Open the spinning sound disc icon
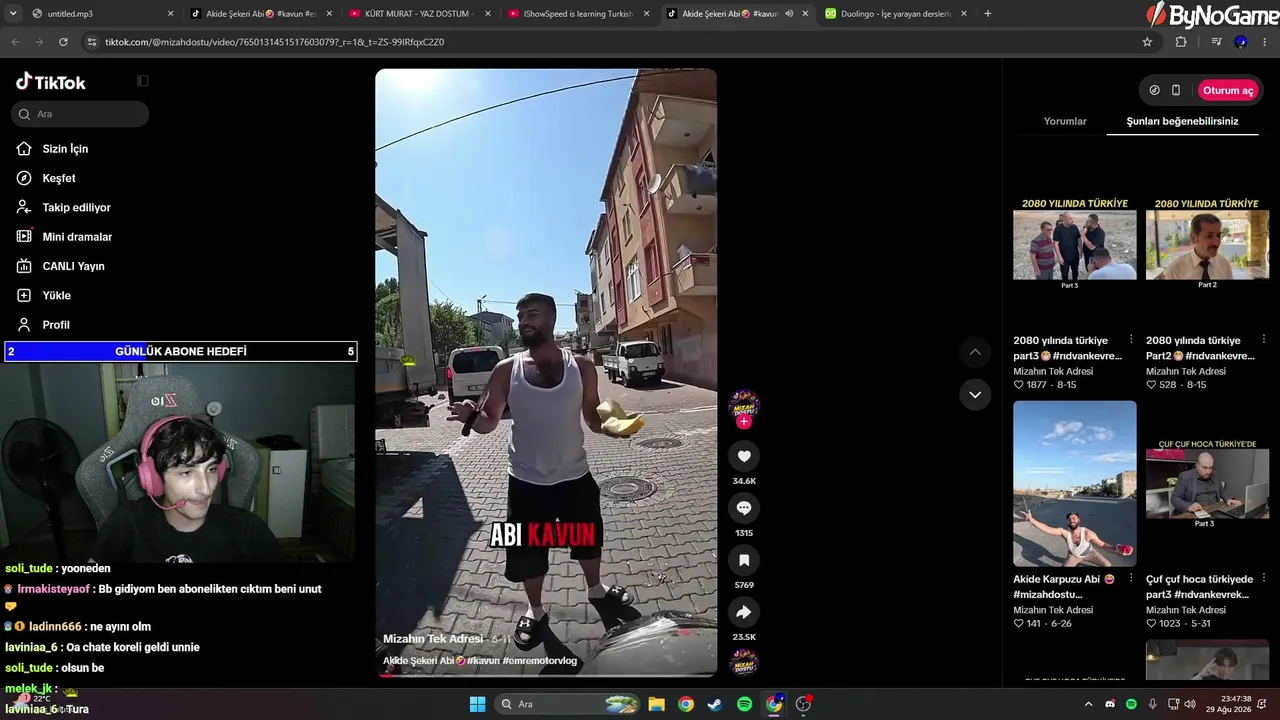1280x720 pixels. tap(744, 662)
